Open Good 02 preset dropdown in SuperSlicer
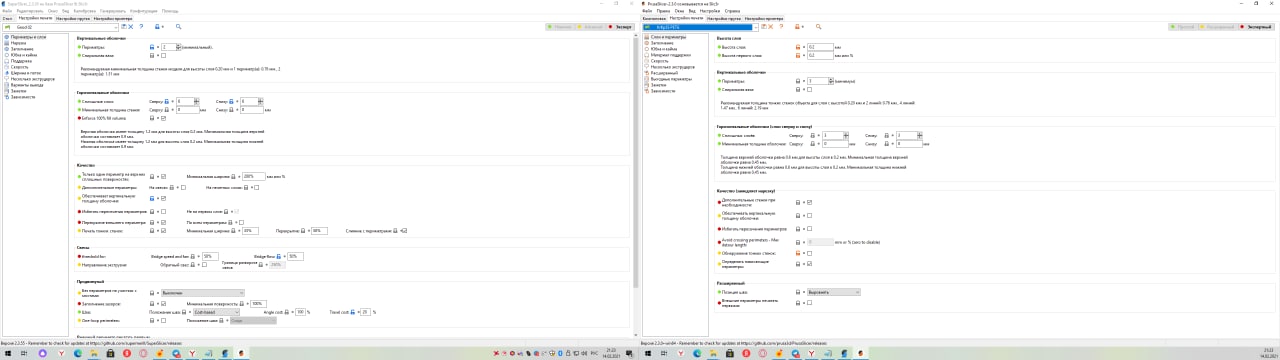 60,27
